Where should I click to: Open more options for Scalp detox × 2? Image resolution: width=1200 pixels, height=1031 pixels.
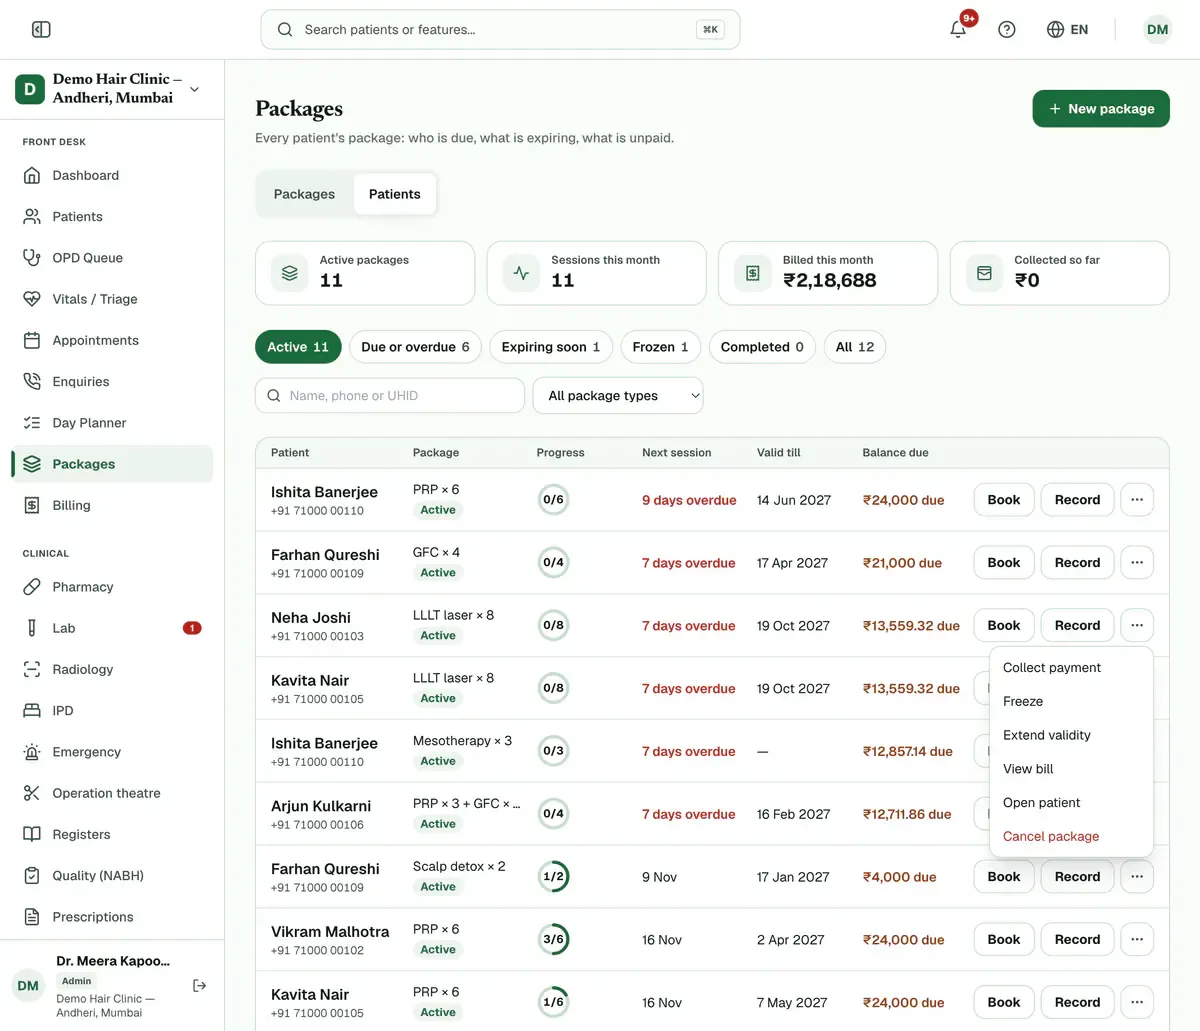(x=1137, y=877)
